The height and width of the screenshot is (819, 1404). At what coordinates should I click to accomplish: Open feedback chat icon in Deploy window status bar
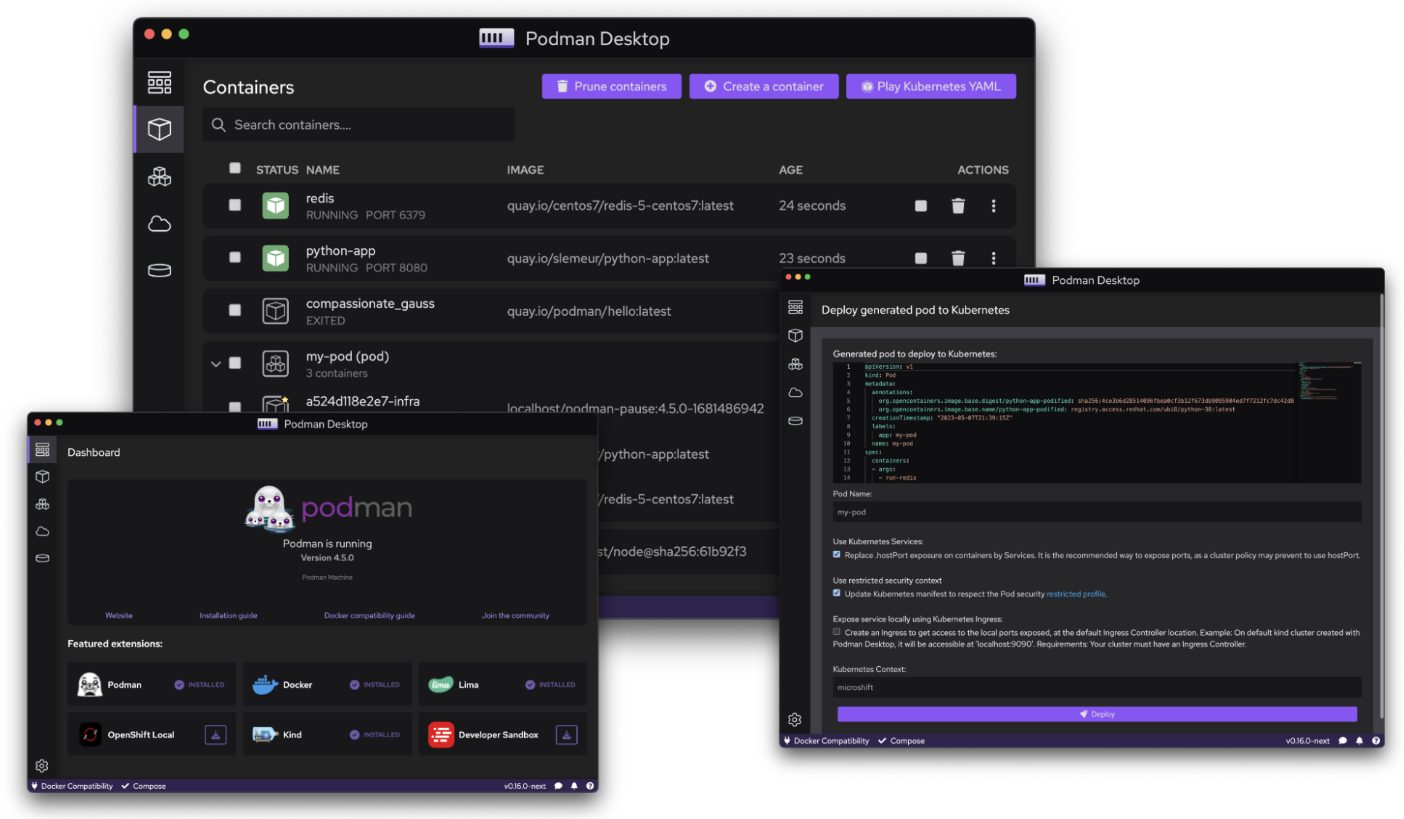coord(1343,741)
